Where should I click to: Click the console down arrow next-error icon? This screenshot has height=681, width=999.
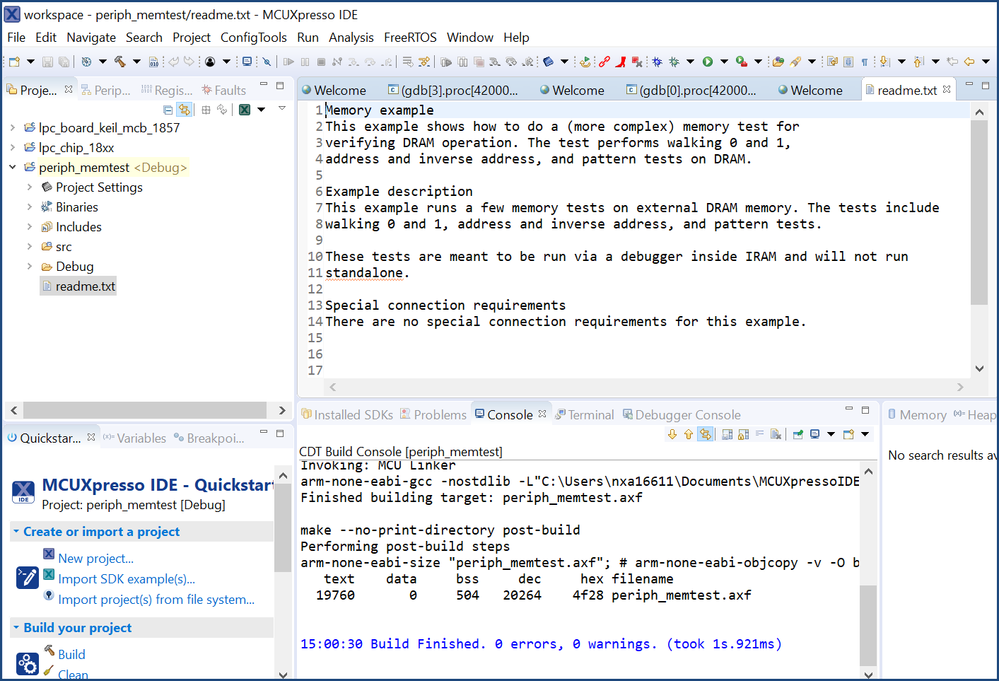click(672, 434)
